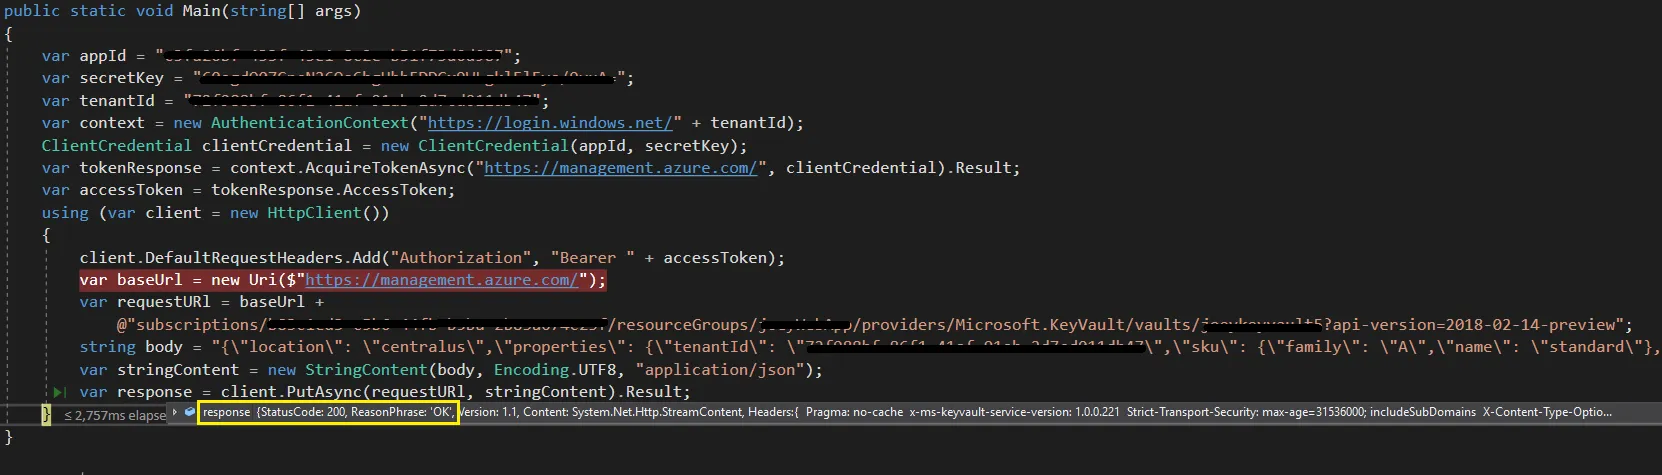
Task: Click the object icon beside response datatip
Action: point(189,412)
